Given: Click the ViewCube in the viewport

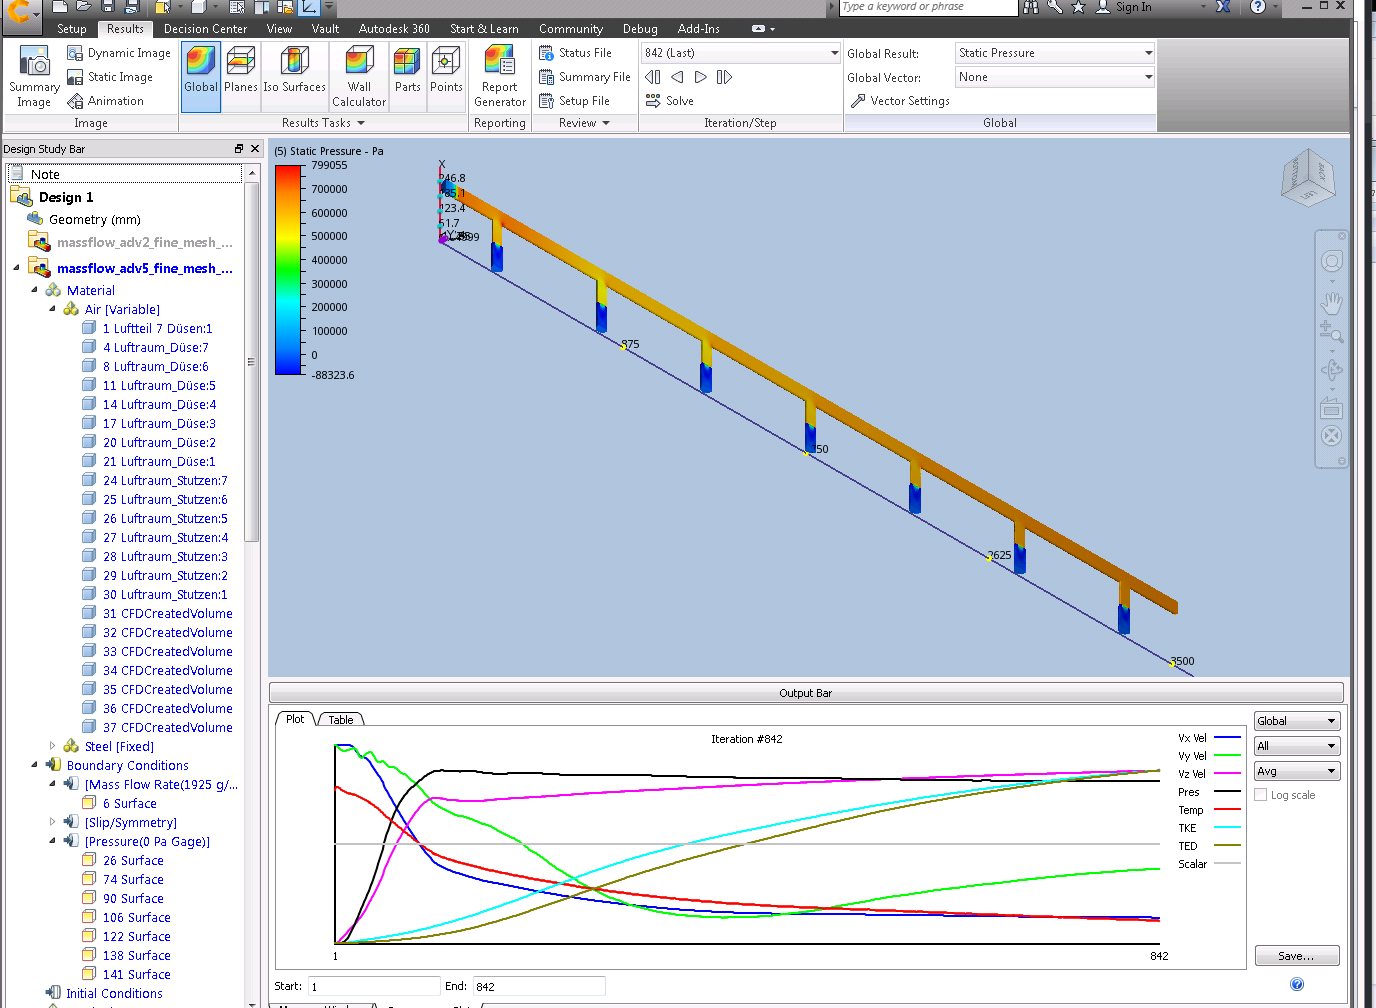Looking at the screenshot, I should click(x=1308, y=180).
